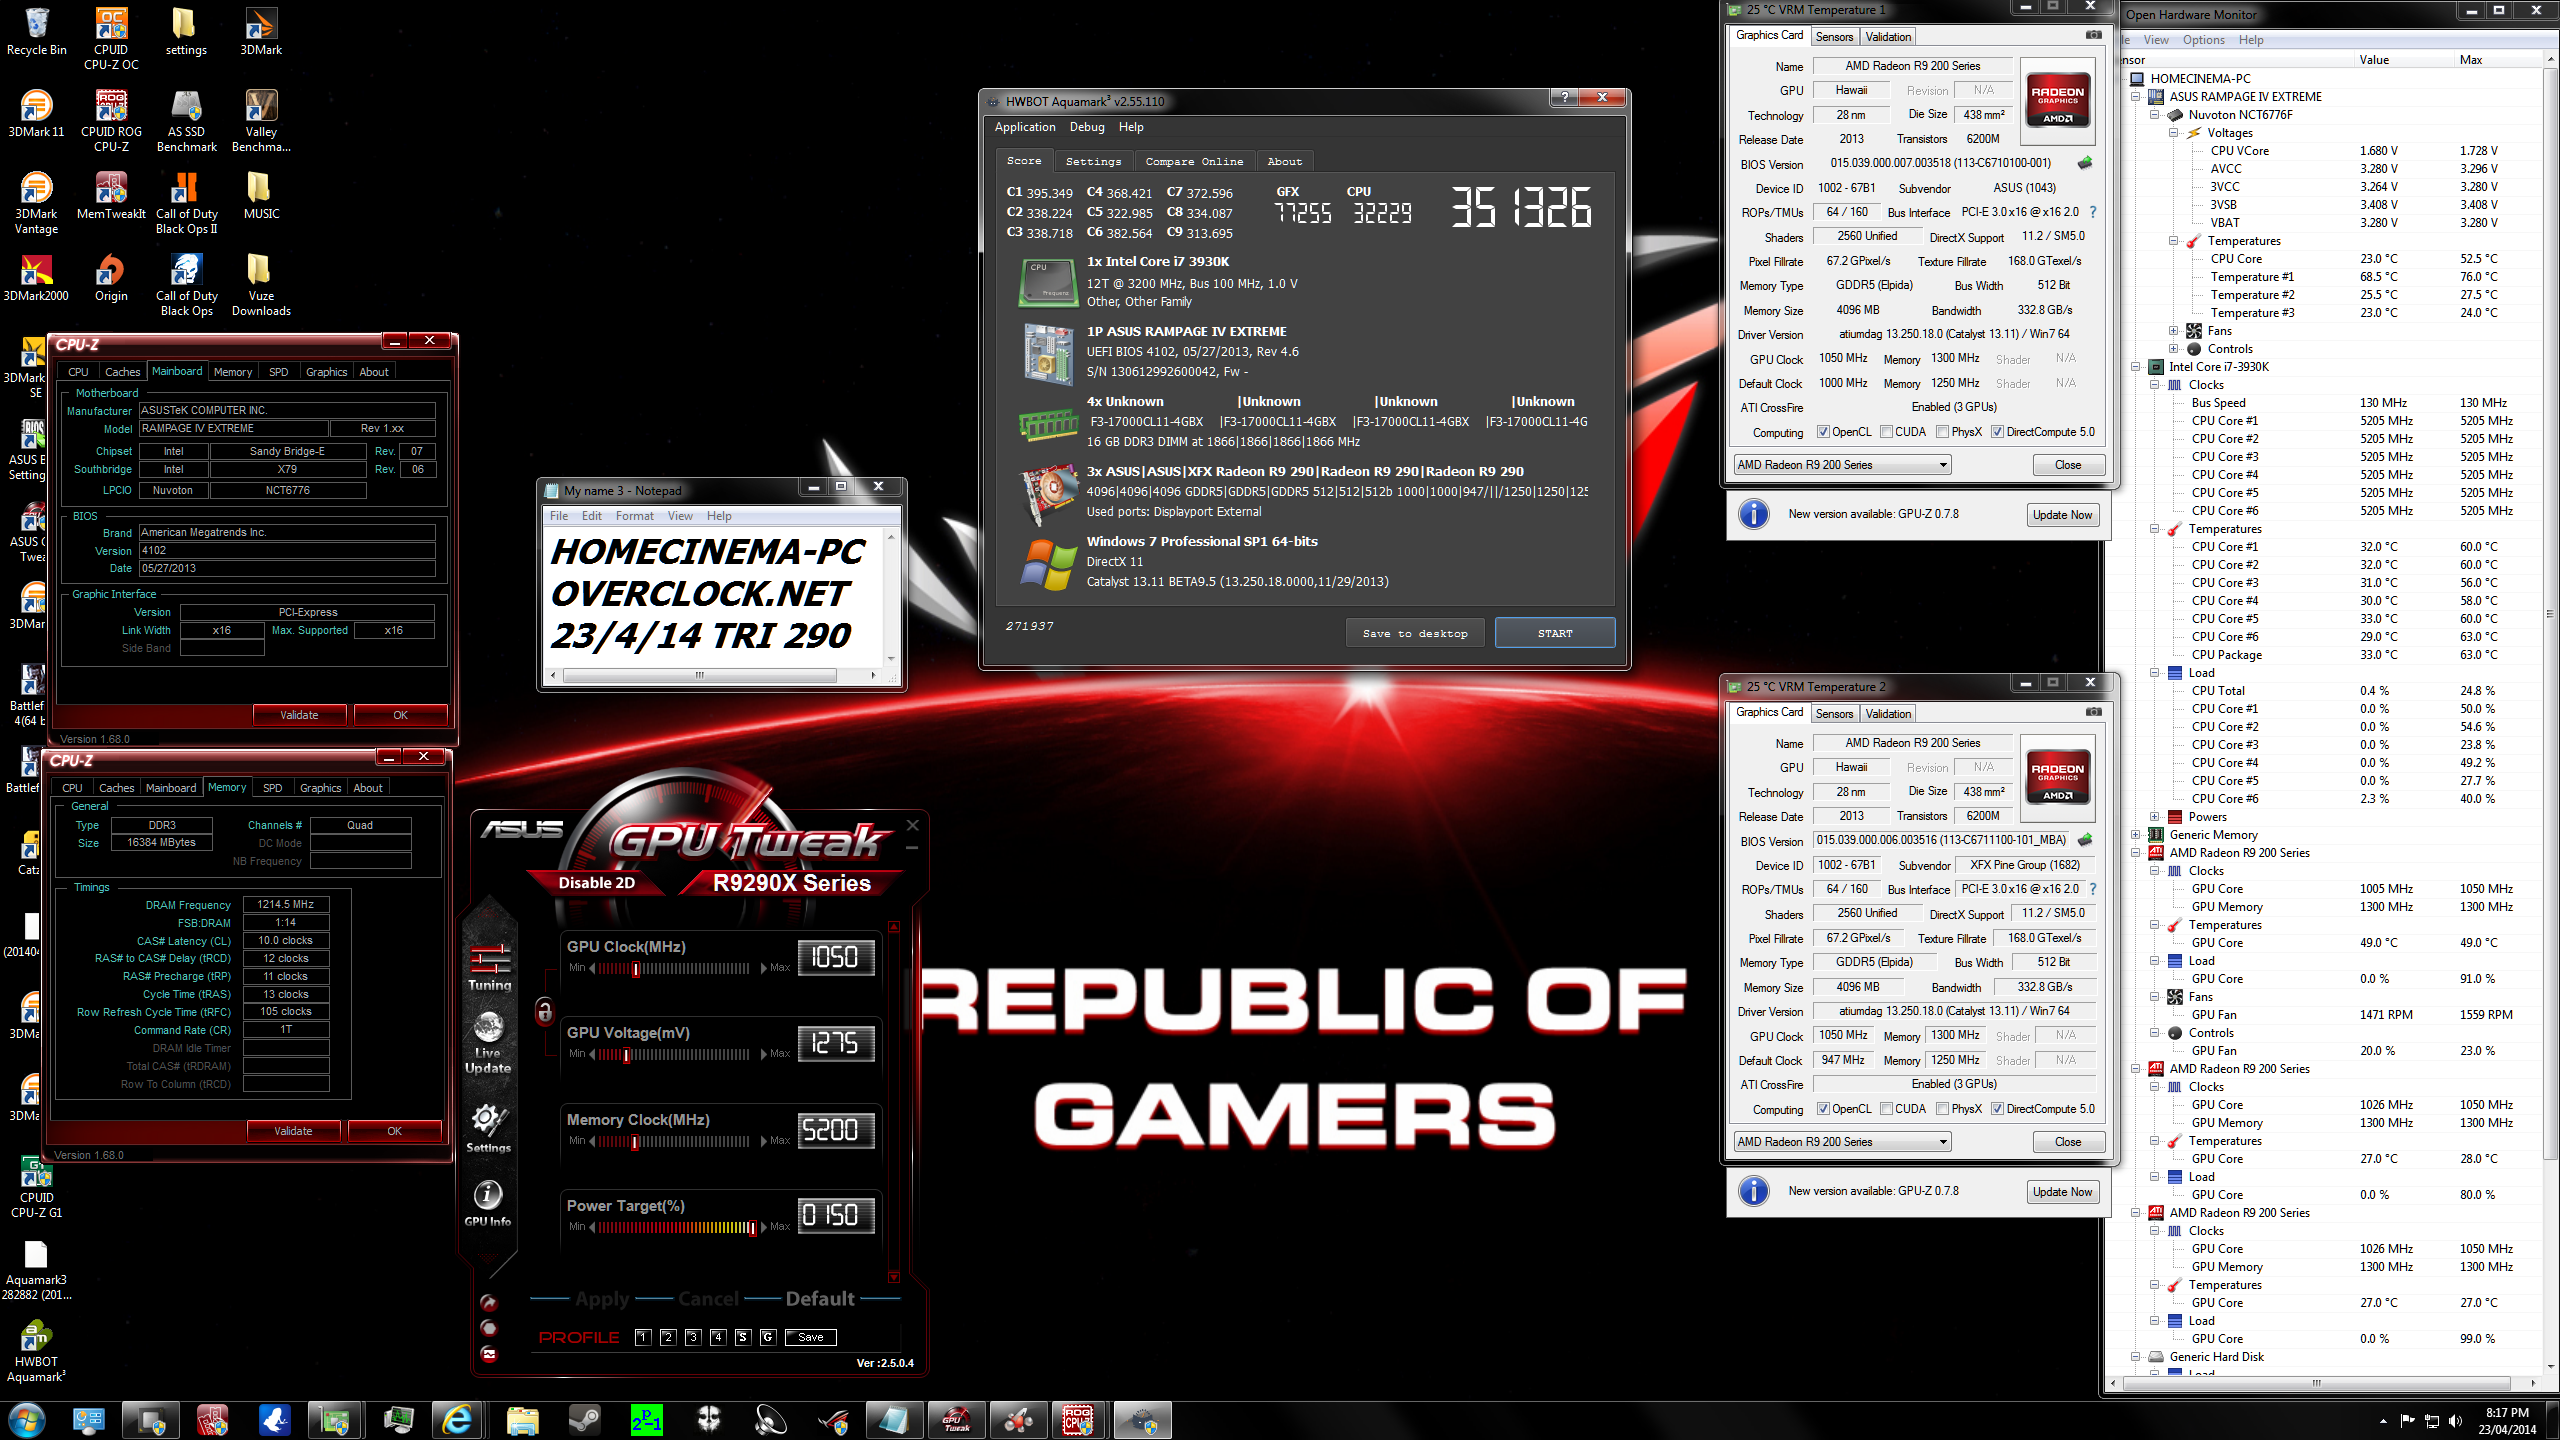
Task: Open CPUID CPU-Z OC desktop icon
Action: click(x=111, y=38)
